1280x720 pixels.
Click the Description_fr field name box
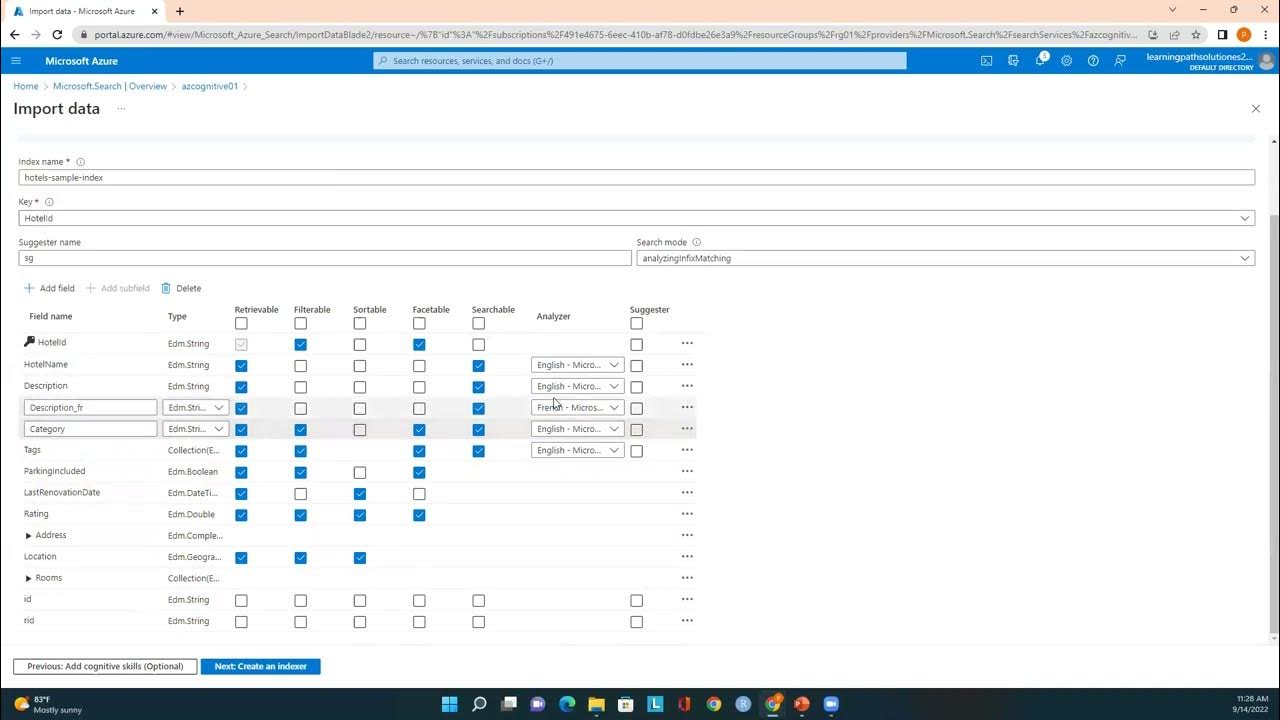coord(90,407)
